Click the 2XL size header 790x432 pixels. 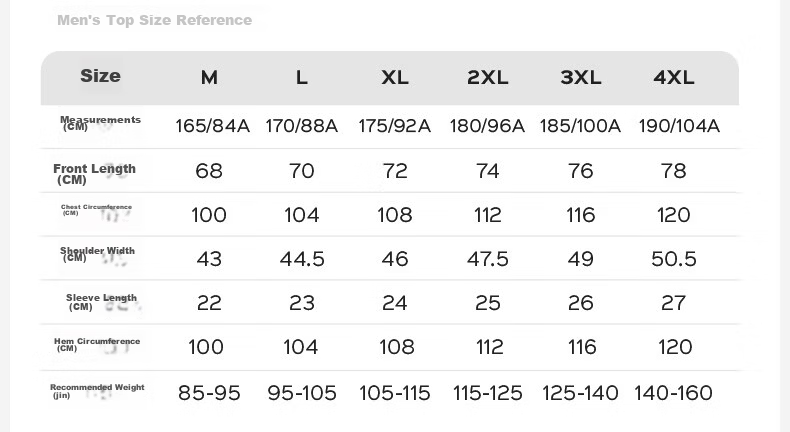point(488,78)
